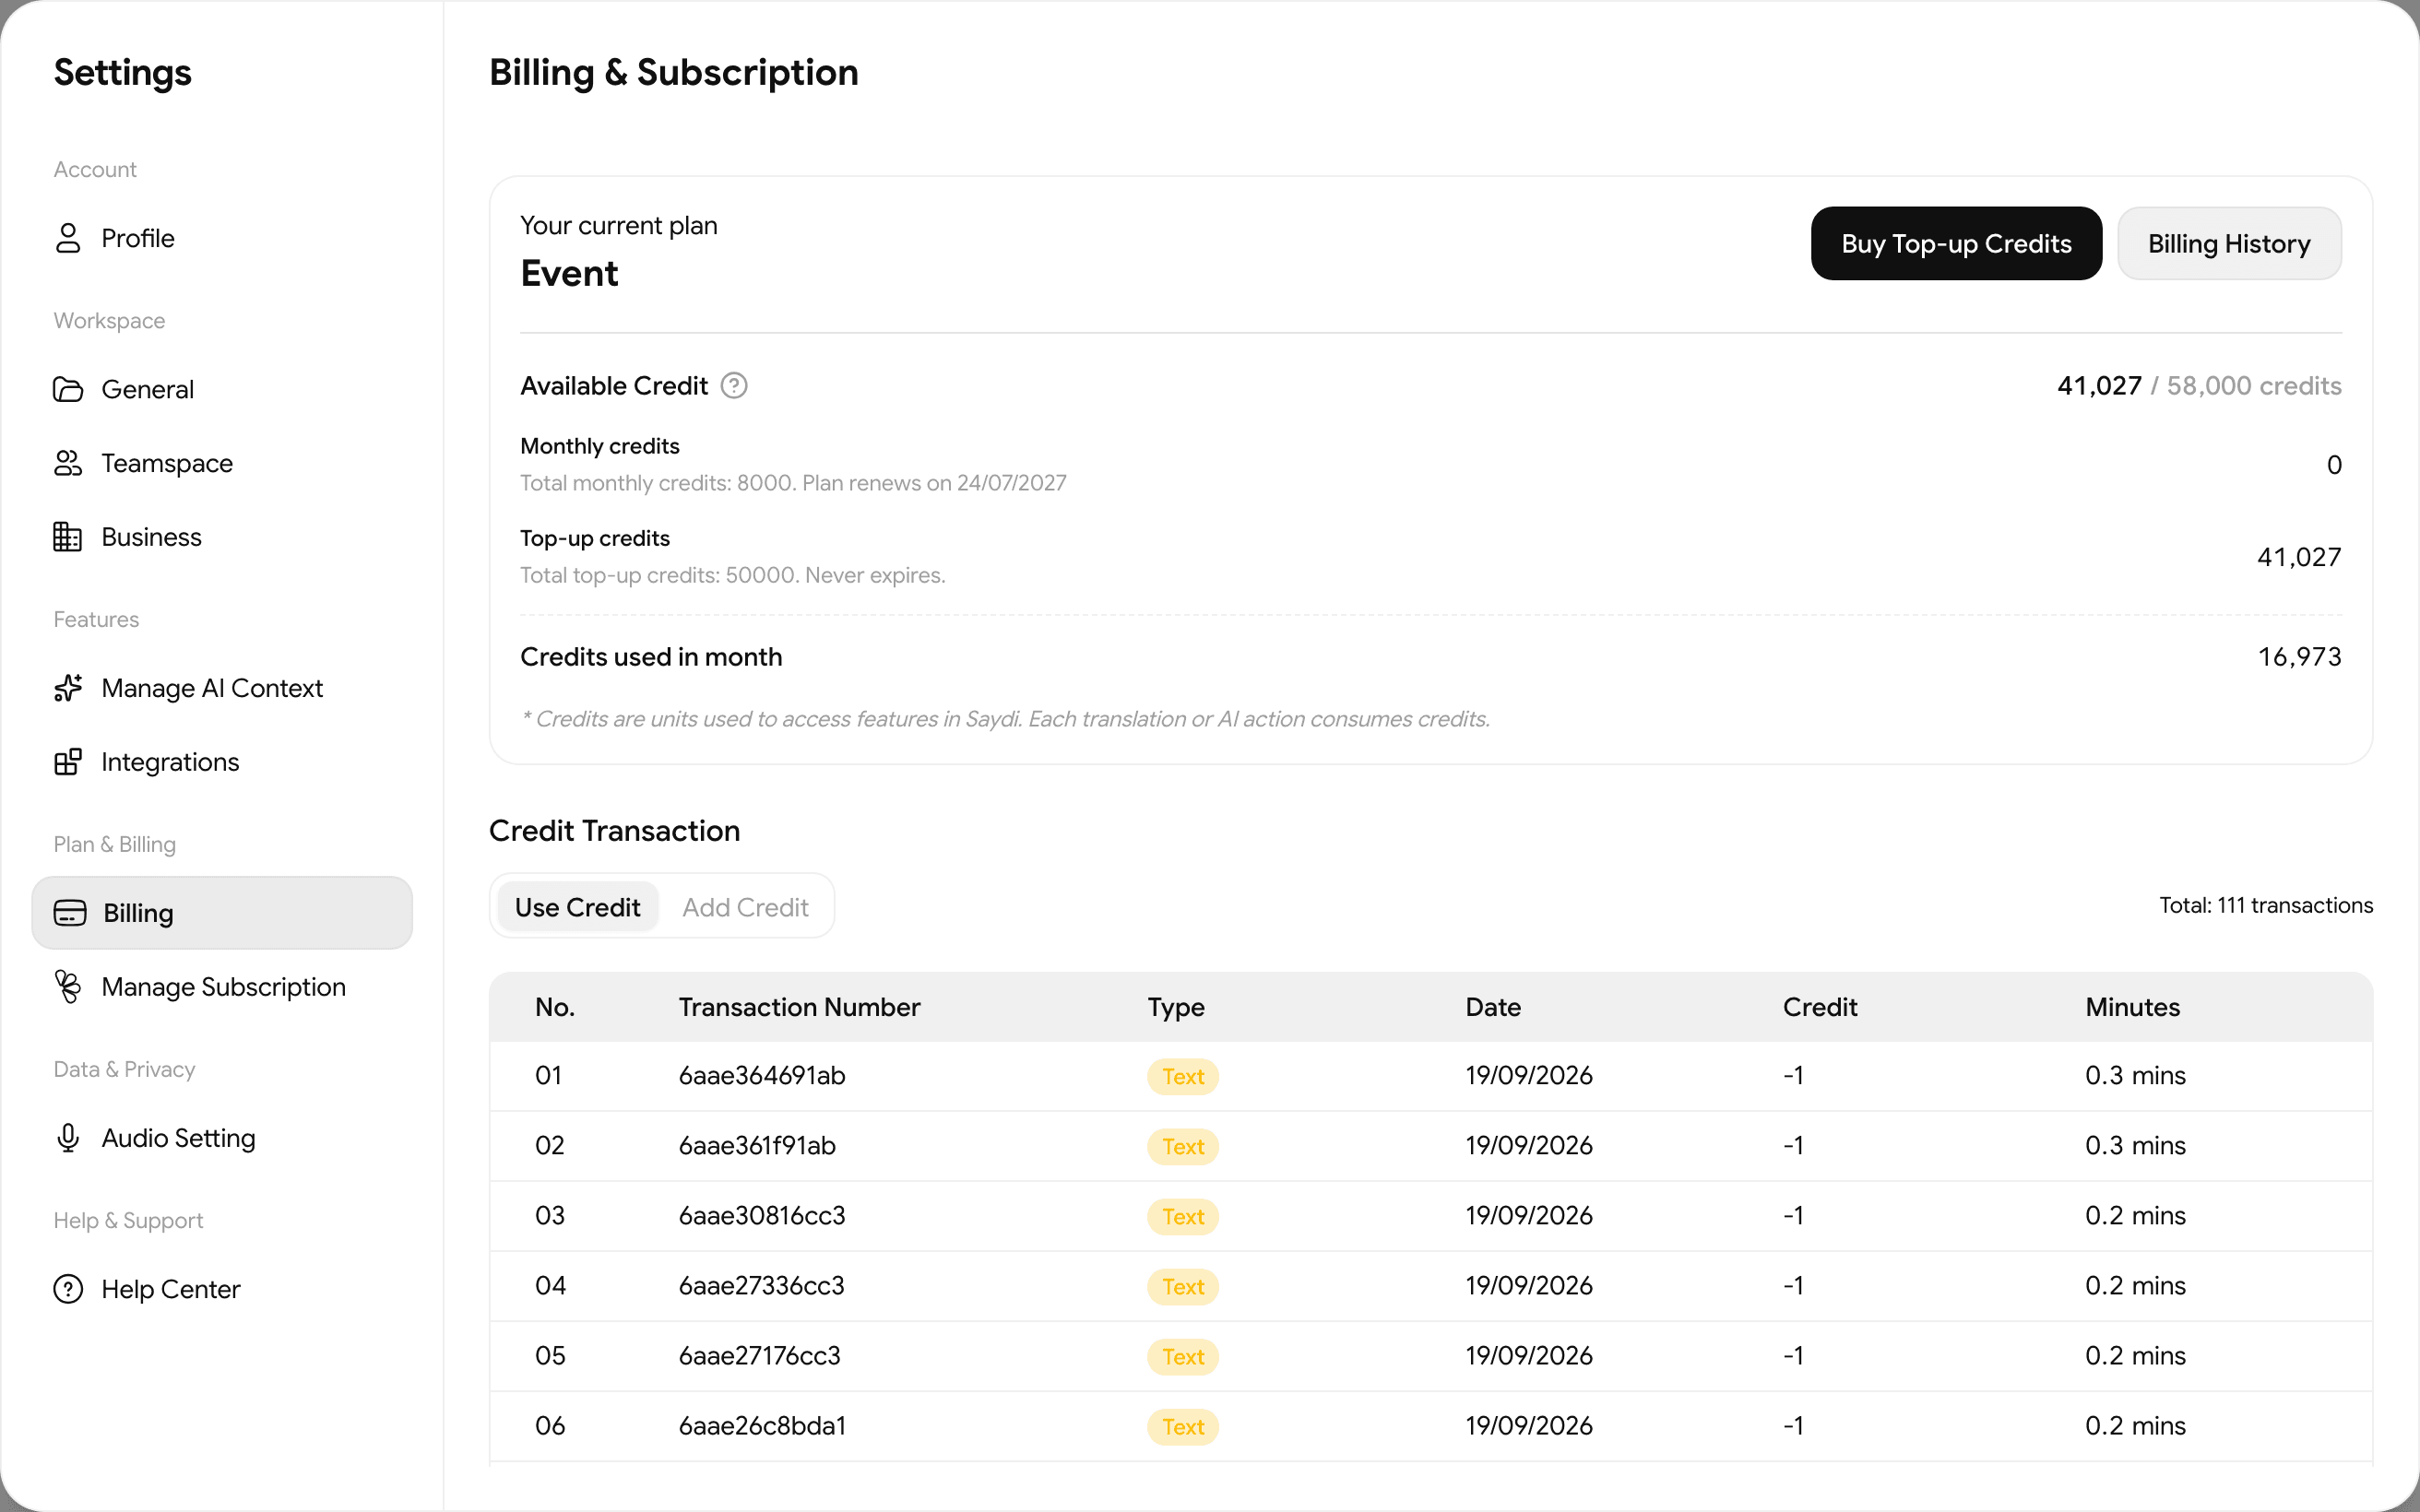The height and width of the screenshot is (1512, 2420).
Task: Click the Audio Setting microphone icon
Action: [x=67, y=1138]
